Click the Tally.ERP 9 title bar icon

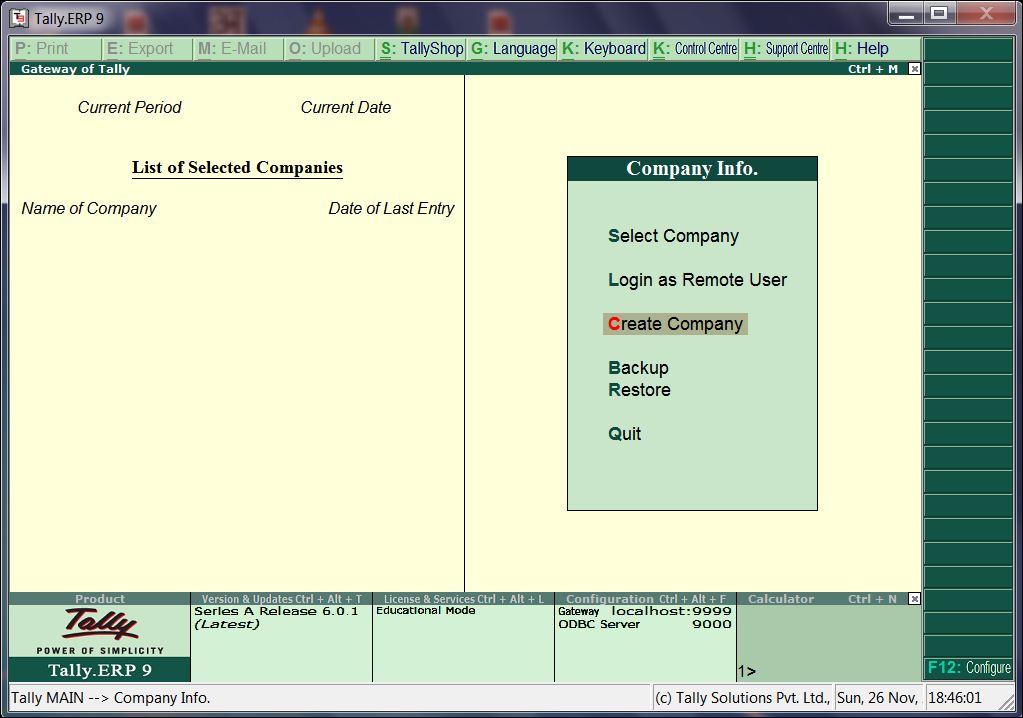pos(19,18)
